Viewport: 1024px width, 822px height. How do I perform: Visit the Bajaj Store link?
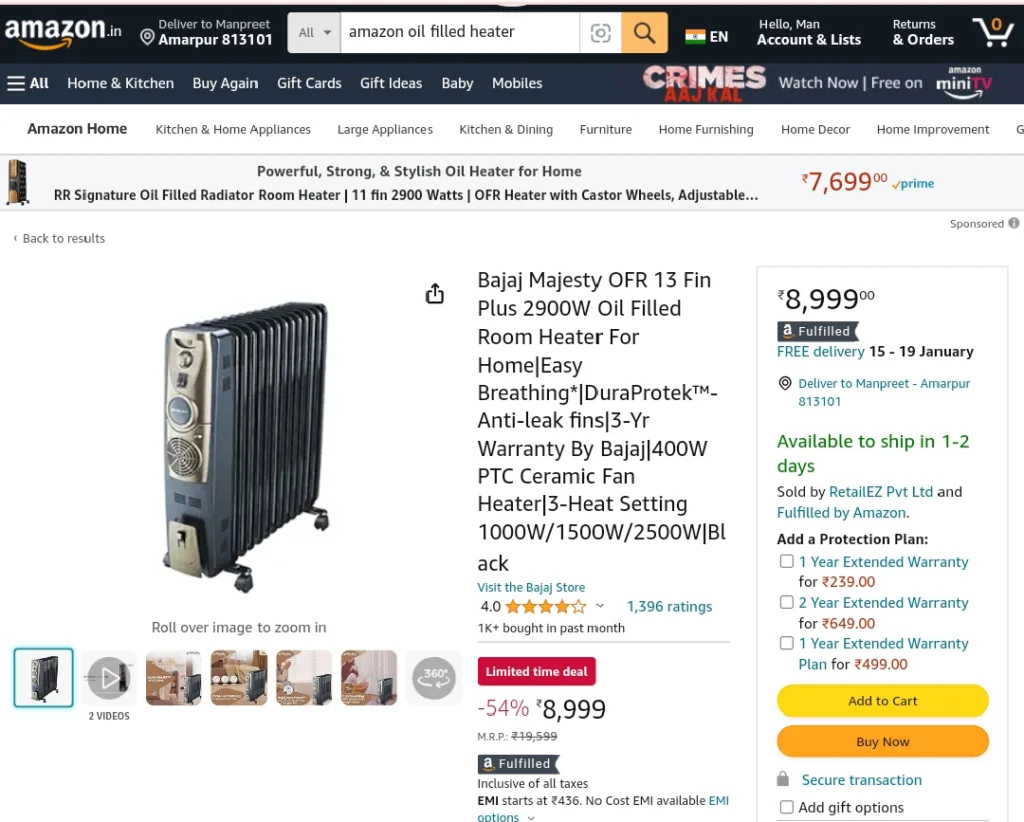(x=531, y=587)
